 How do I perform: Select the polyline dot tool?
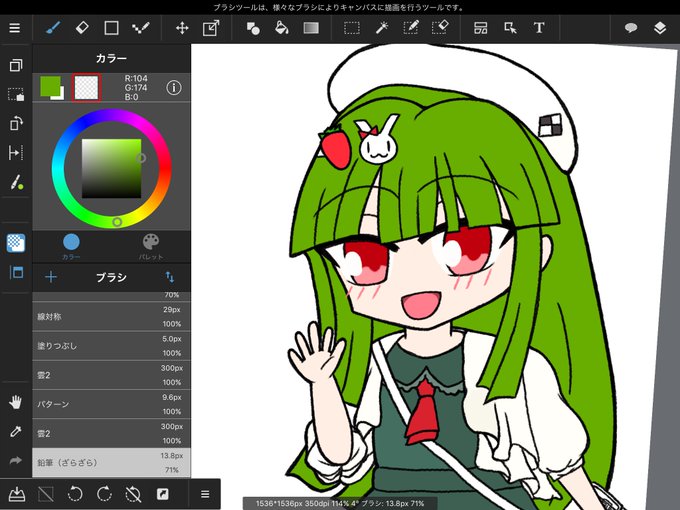tap(141, 28)
